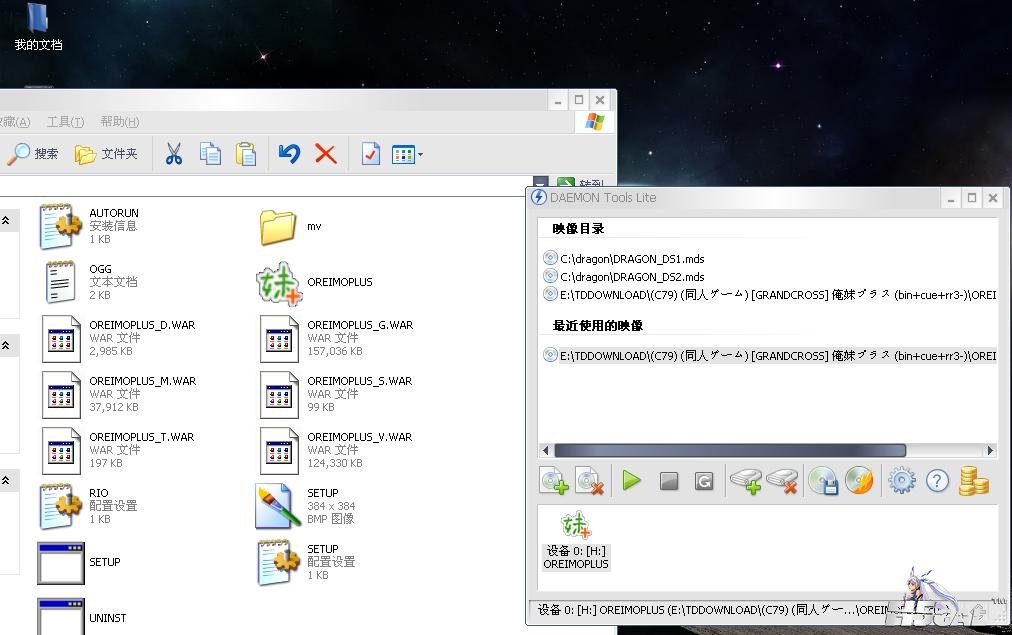Select the OREIMOPLUS_V.WAR file
This screenshot has width=1012, height=635.
point(336,450)
